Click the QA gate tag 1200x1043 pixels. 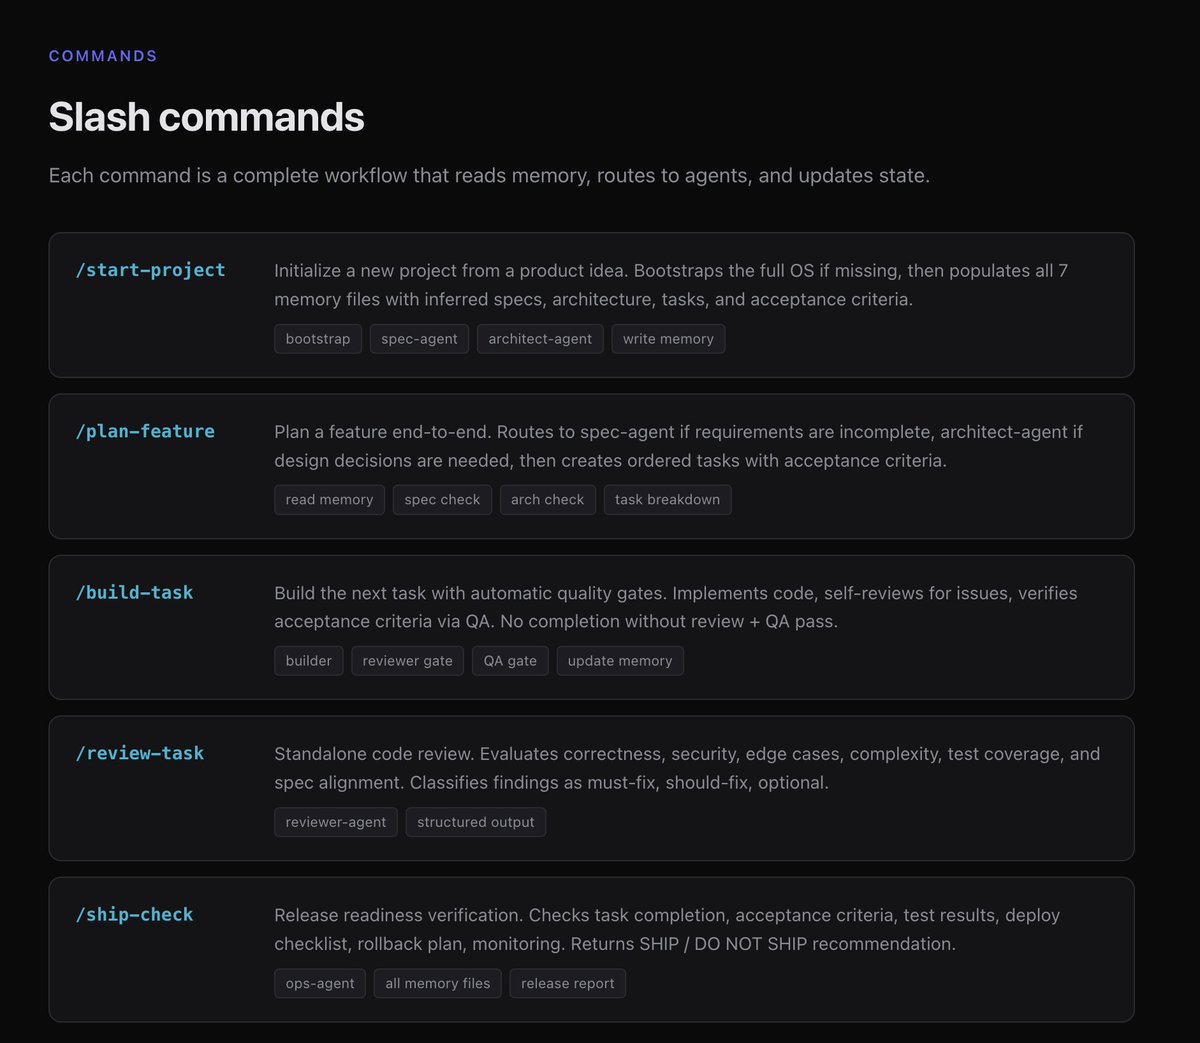[510, 661]
